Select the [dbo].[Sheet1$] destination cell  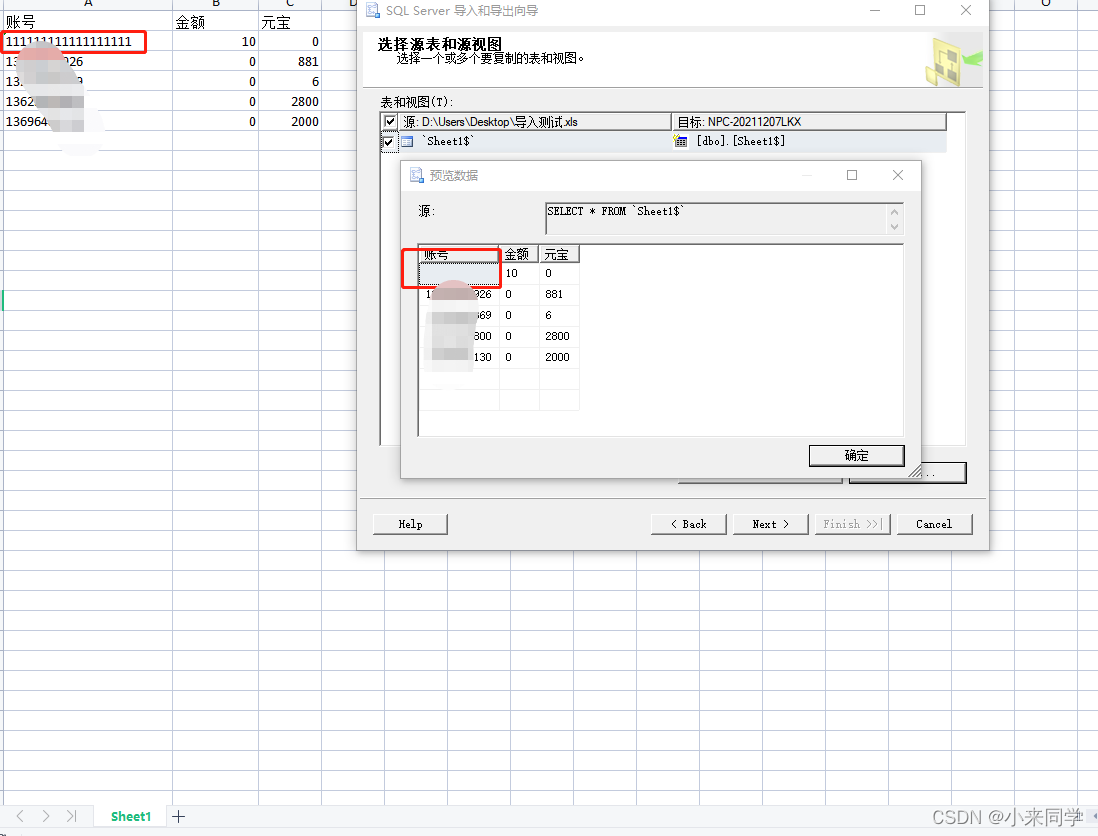pos(809,141)
